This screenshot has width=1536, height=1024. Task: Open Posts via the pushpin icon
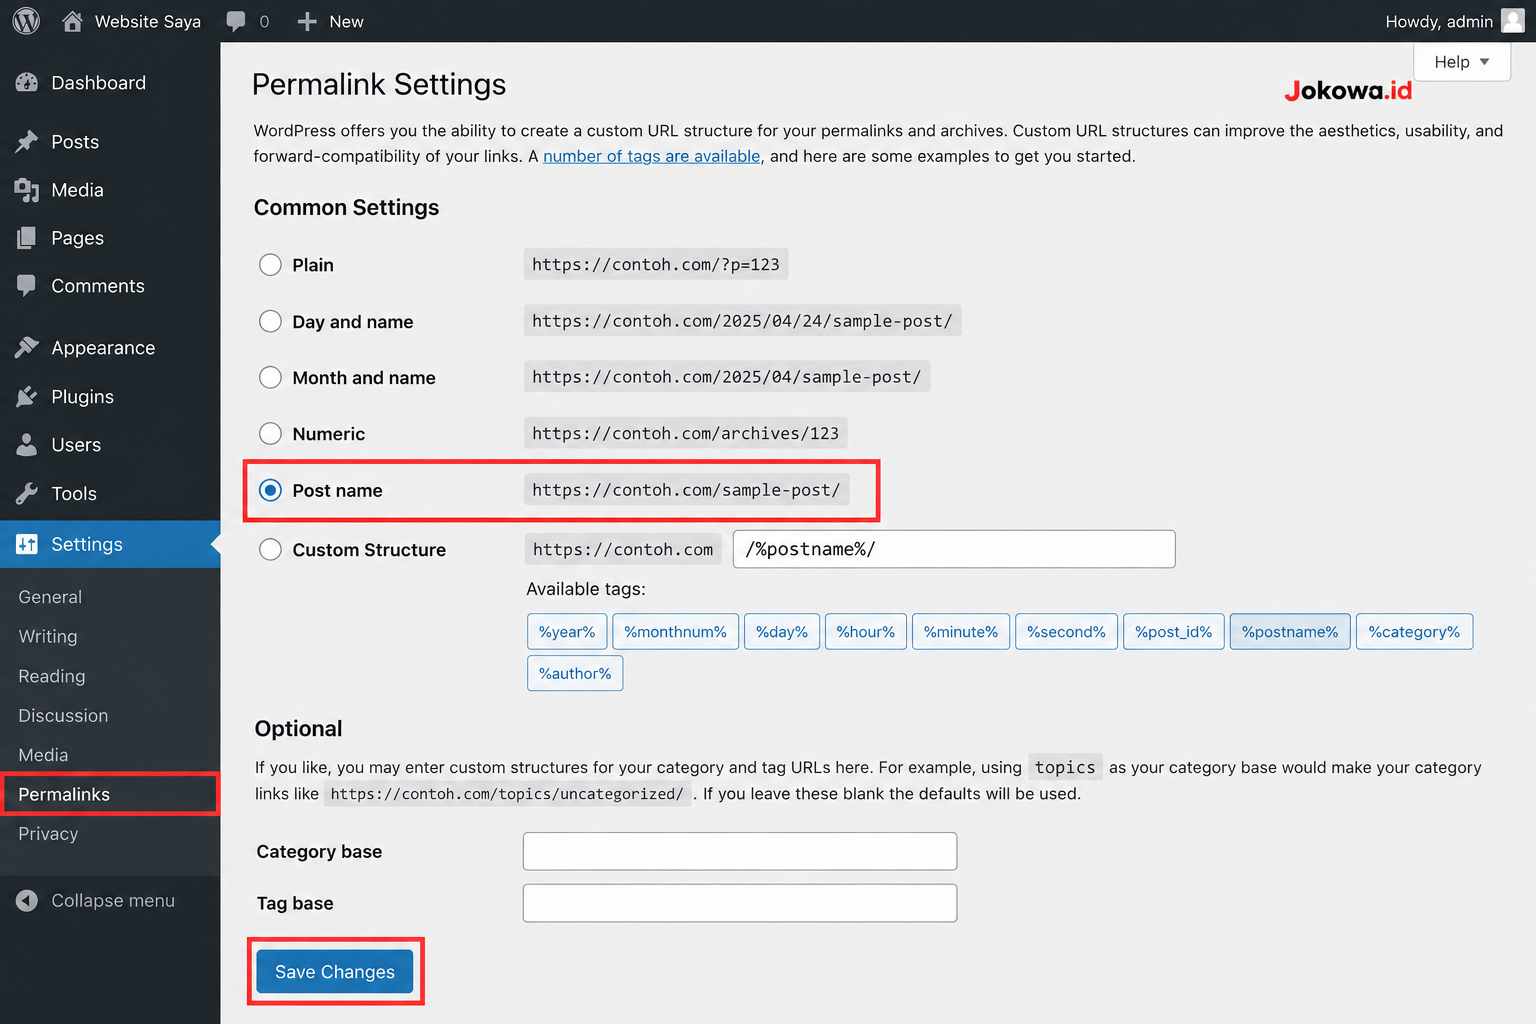coord(27,142)
